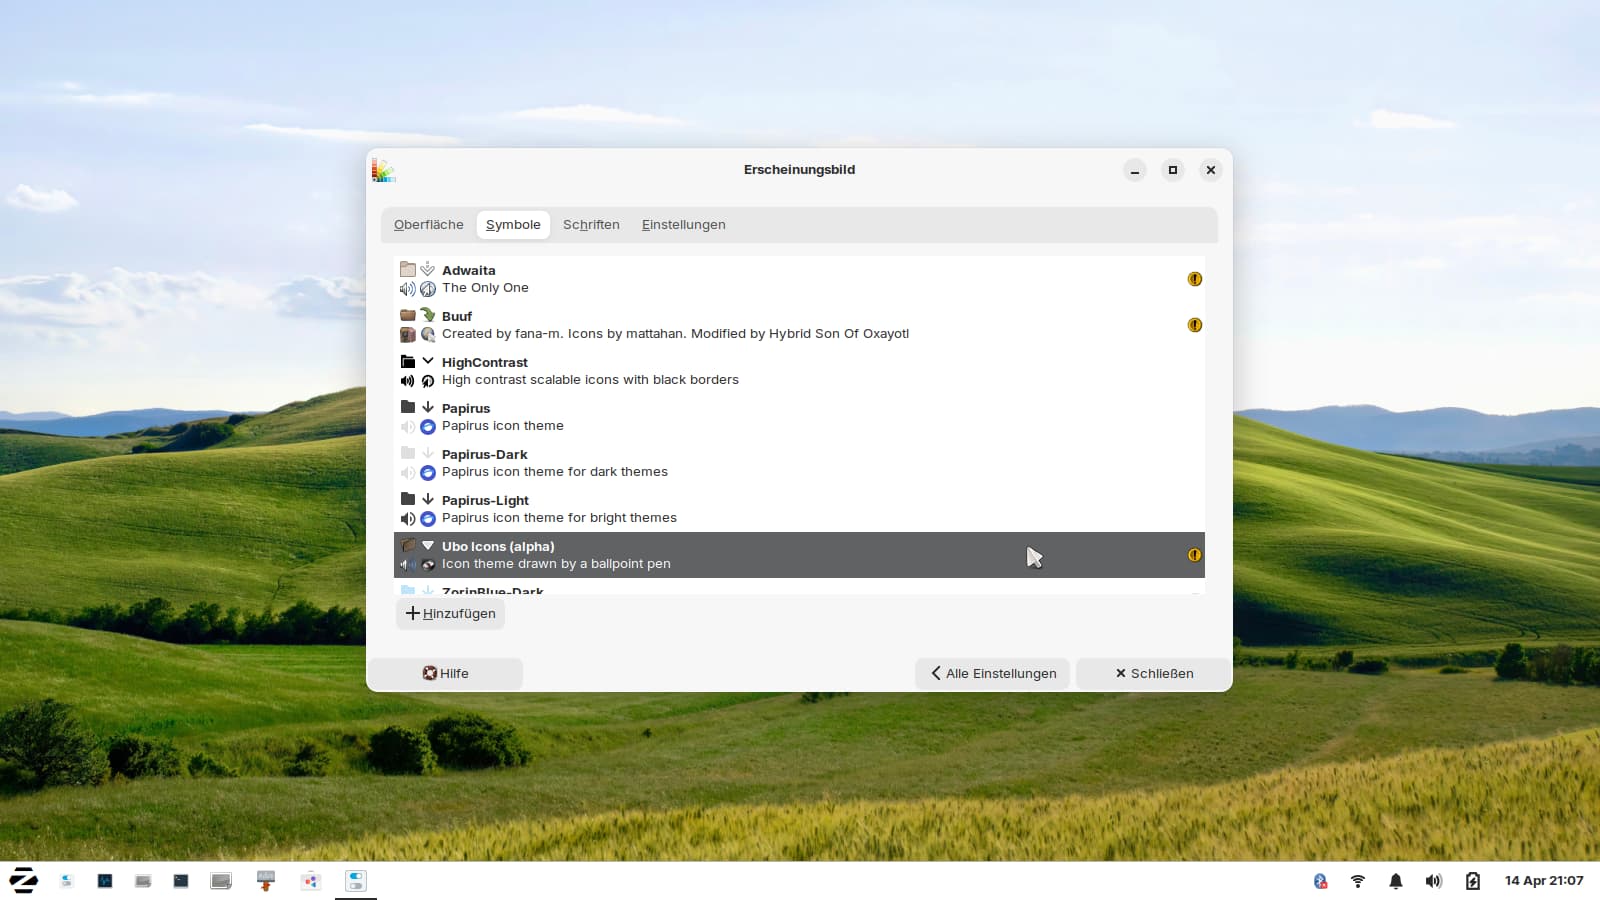Click the Buuf green arrow preview icon
Viewport: 1600px width, 900px height.
coord(428,315)
